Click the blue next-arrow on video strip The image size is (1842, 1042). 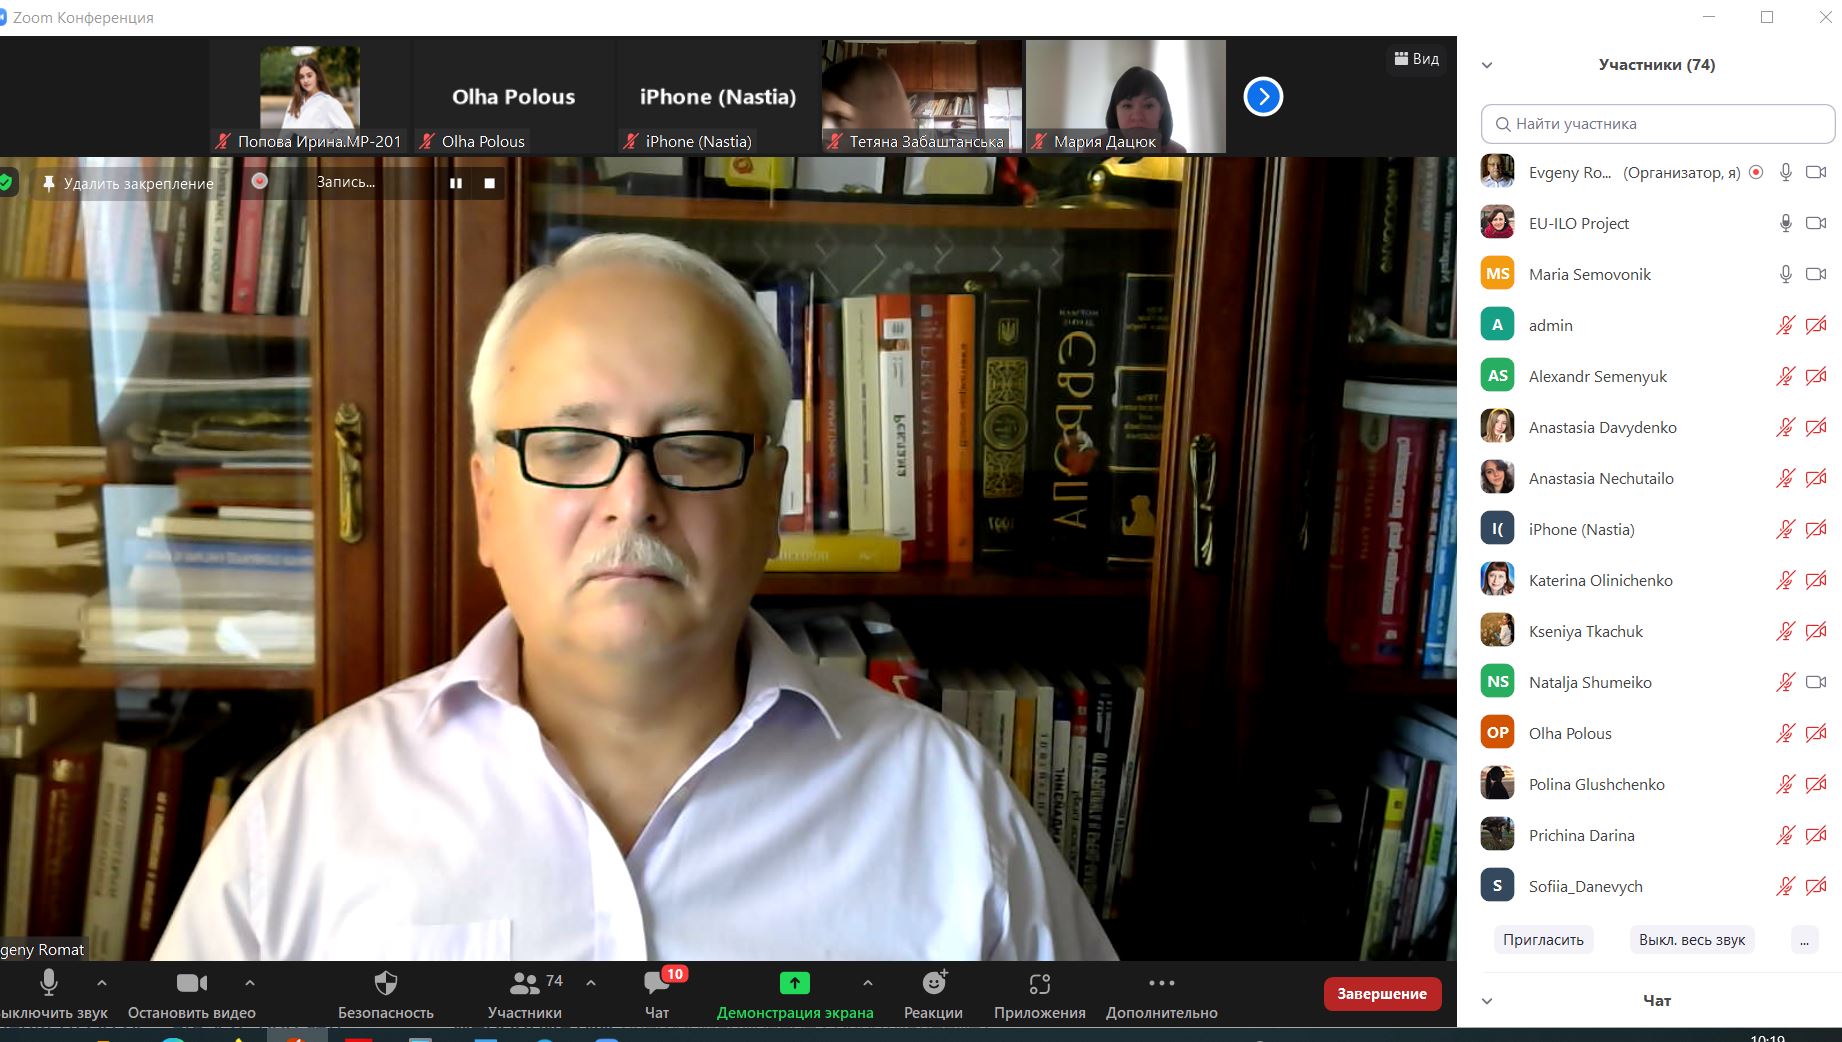1263,97
